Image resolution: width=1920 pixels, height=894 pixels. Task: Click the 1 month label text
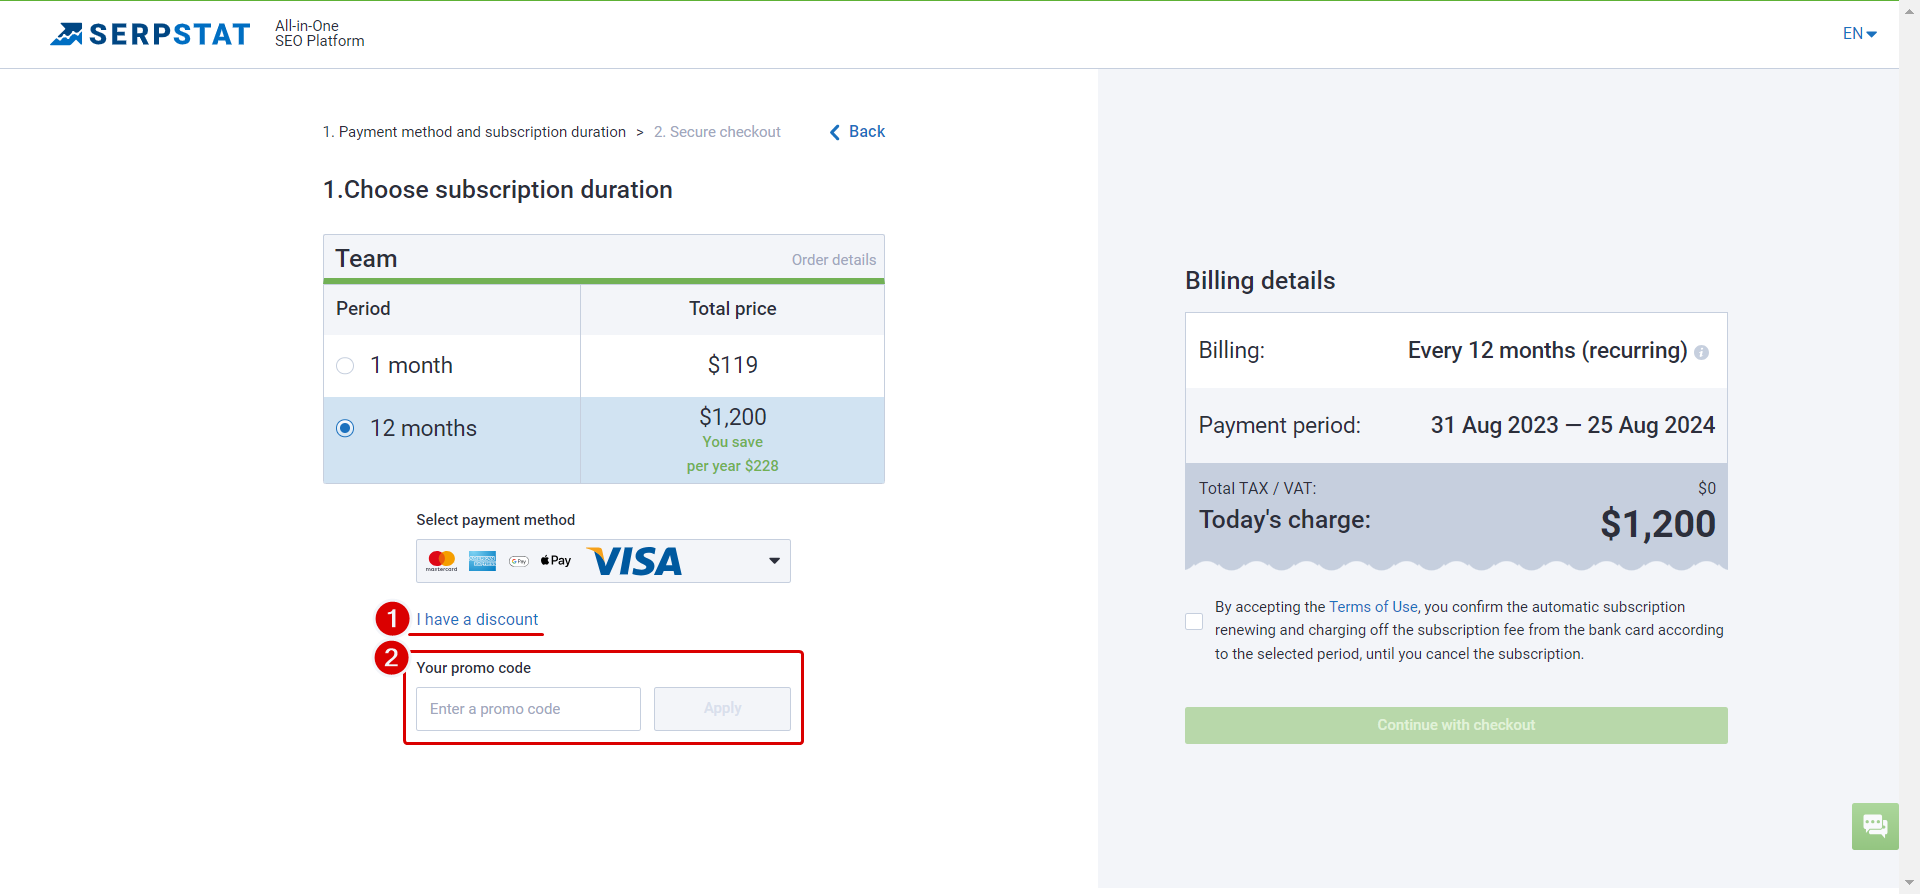[411, 366]
